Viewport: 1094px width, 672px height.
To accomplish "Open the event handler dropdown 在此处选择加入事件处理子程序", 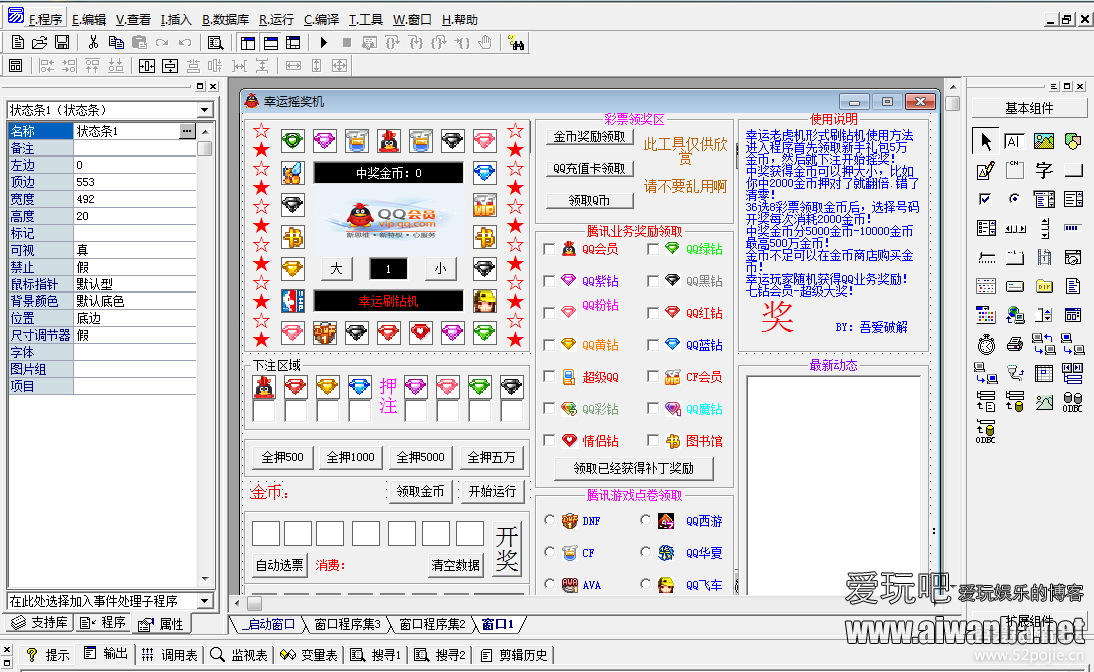I will click(x=204, y=601).
